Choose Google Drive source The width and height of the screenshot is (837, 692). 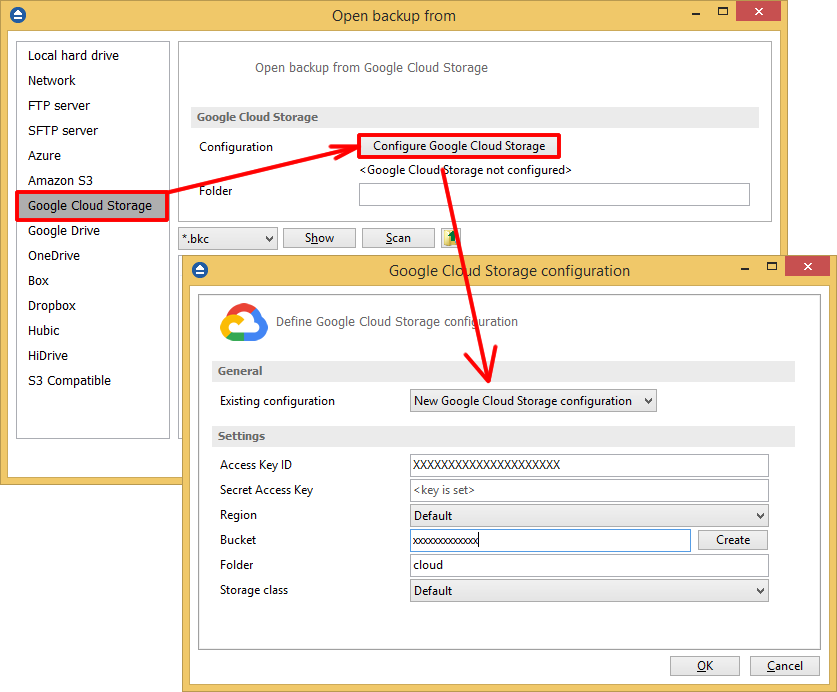point(64,231)
